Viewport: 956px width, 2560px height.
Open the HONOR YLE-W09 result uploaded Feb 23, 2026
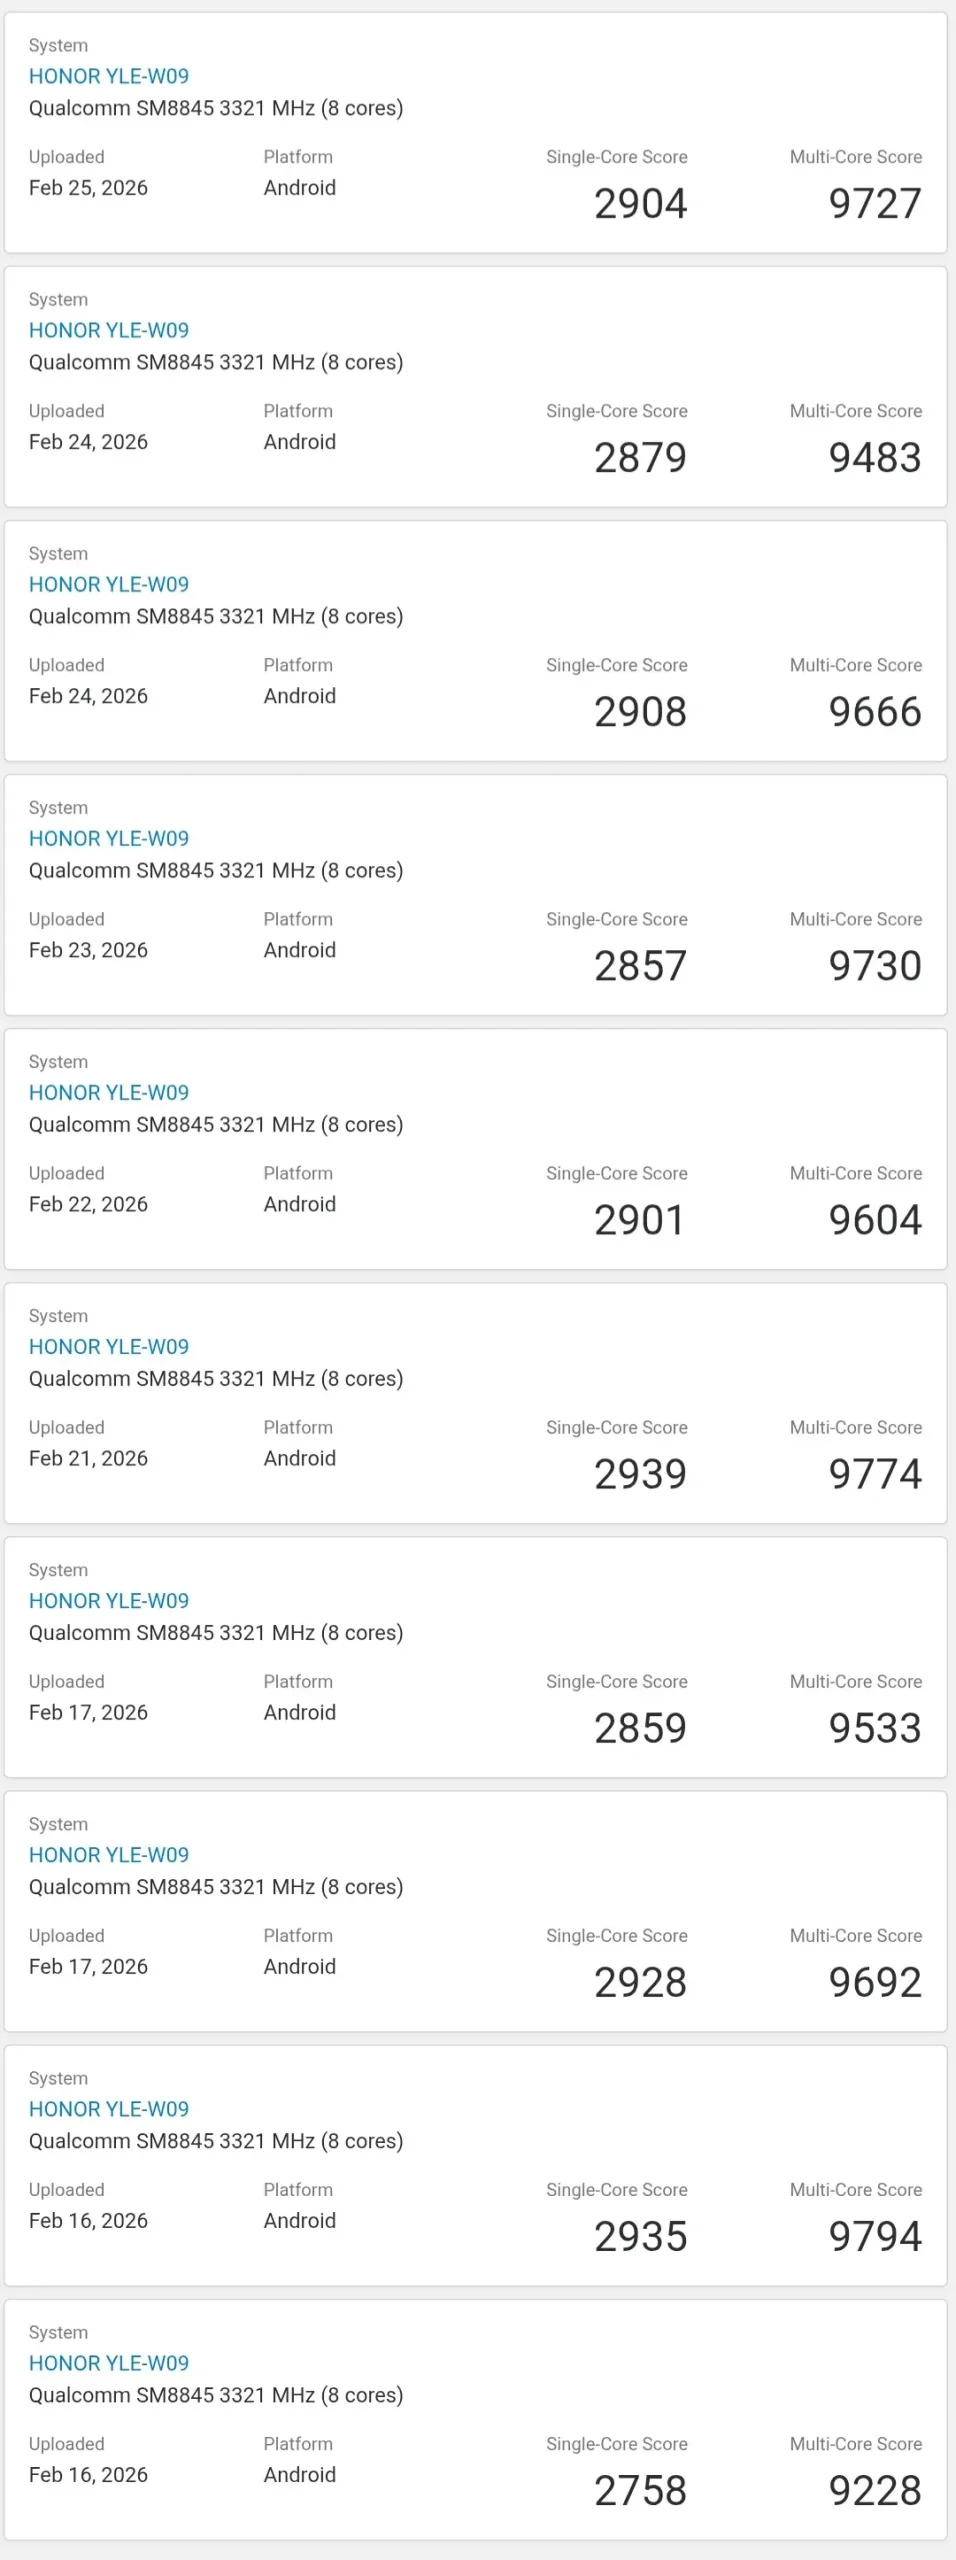coord(108,838)
